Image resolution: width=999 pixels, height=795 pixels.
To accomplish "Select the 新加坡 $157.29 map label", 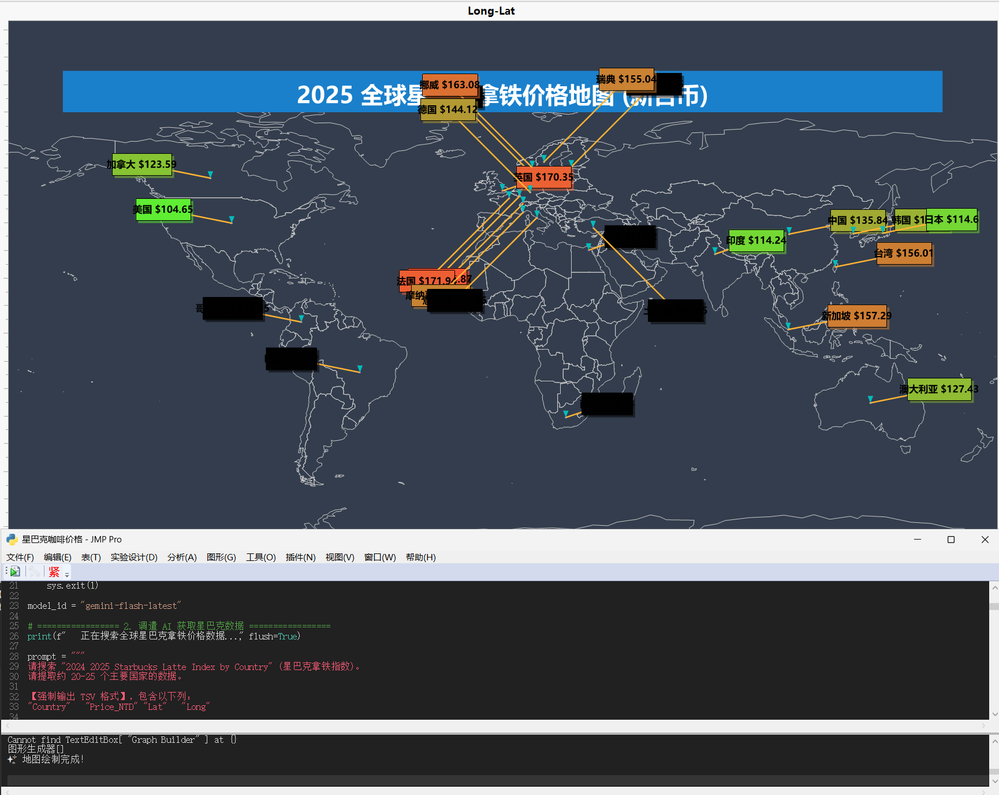I will point(857,316).
